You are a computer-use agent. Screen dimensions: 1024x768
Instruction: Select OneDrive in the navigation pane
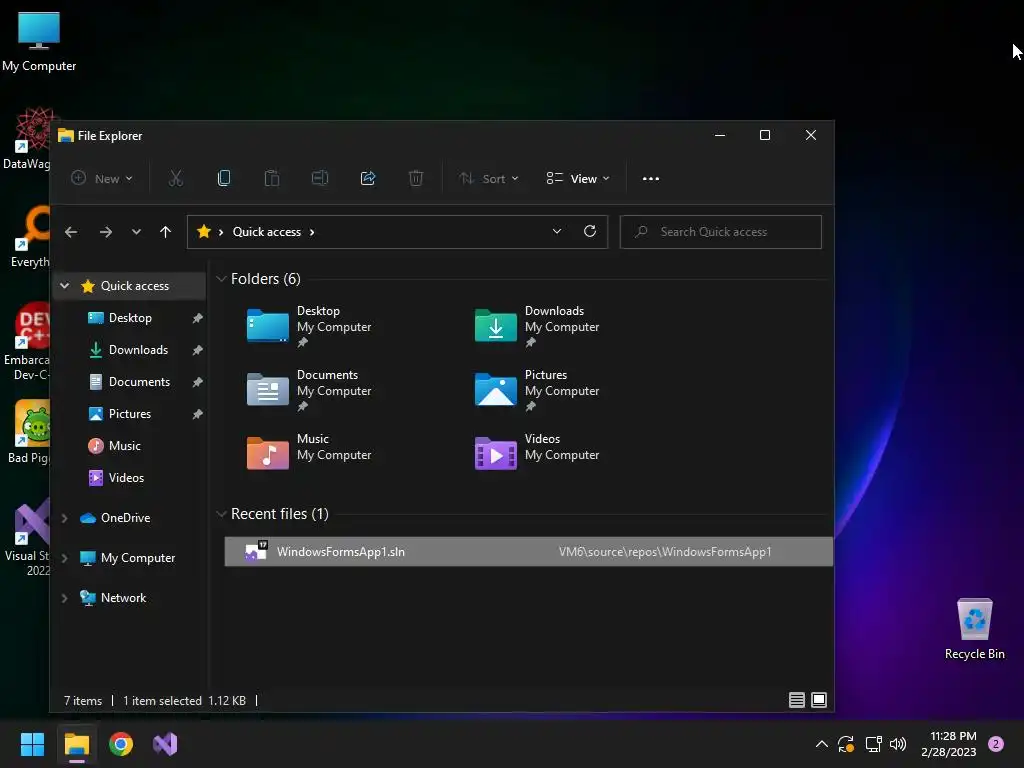click(125, 518)
